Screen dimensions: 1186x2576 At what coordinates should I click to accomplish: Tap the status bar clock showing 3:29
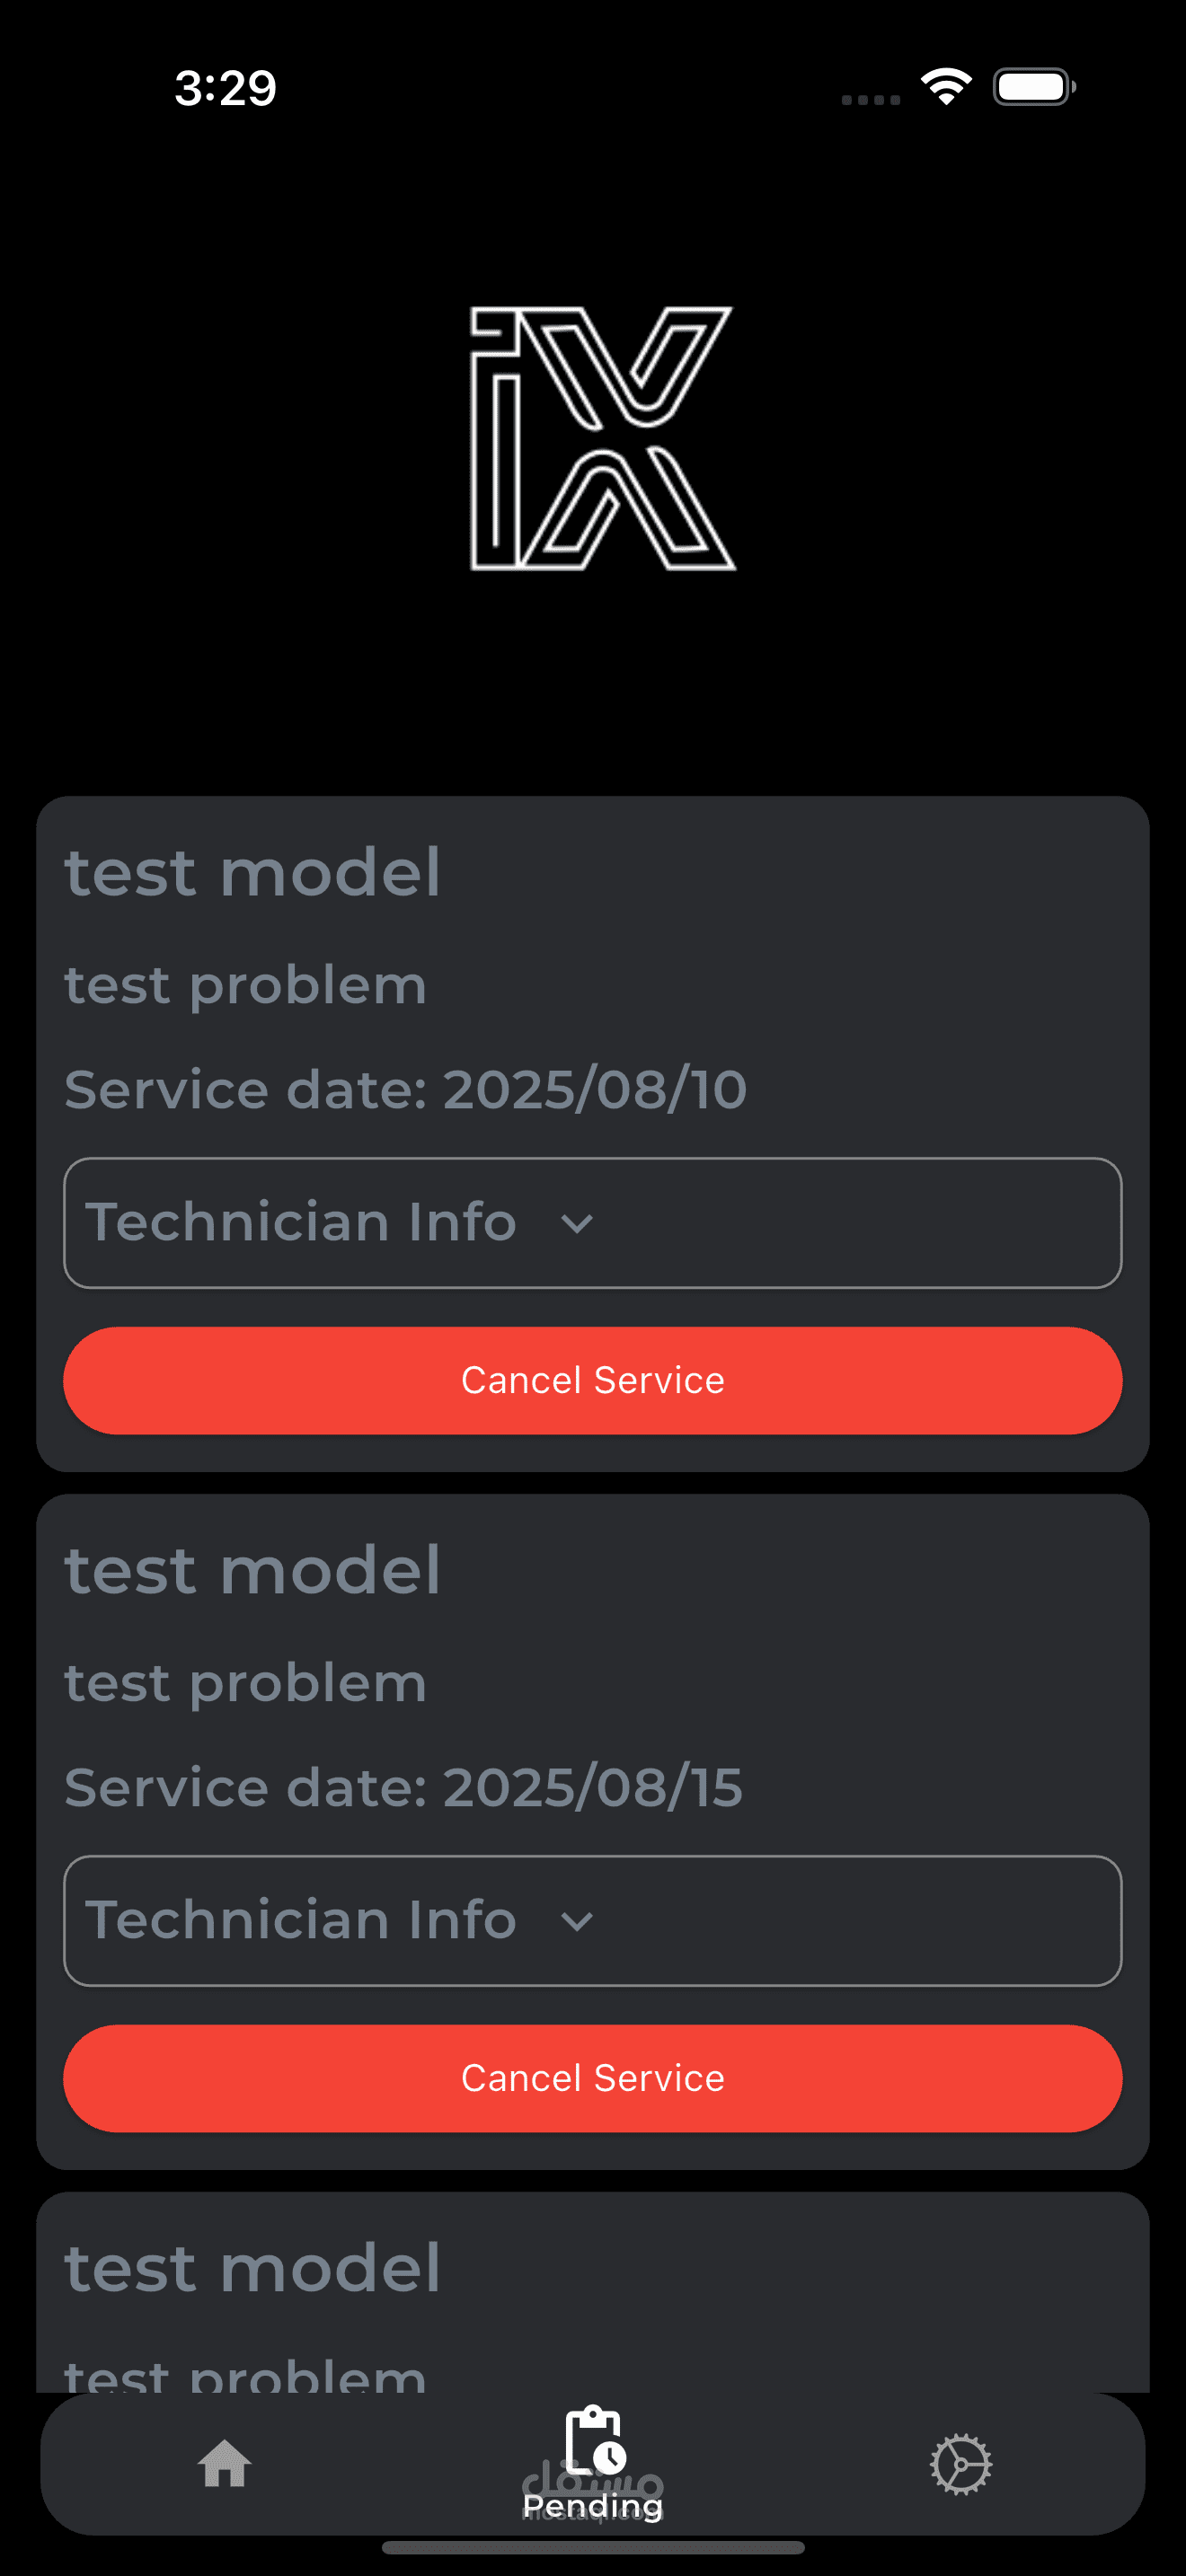point(225,88)
